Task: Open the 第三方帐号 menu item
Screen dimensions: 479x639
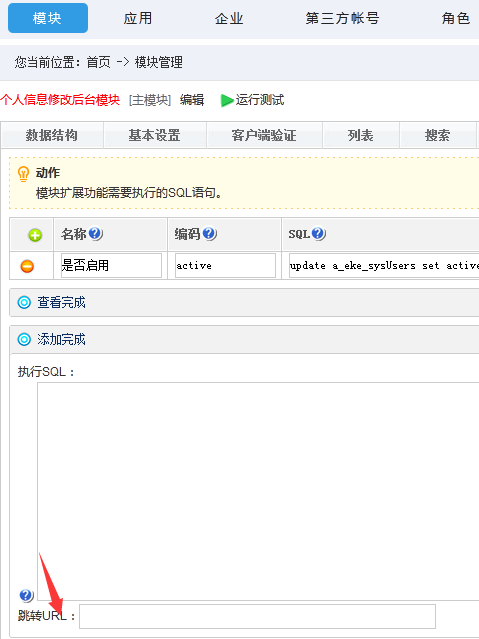Action: [342, 18]
